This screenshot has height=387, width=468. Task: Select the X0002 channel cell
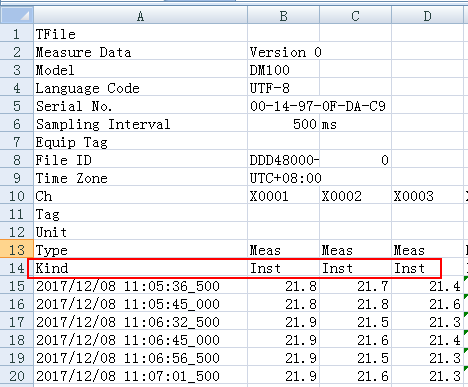click(x=355, y=196)
